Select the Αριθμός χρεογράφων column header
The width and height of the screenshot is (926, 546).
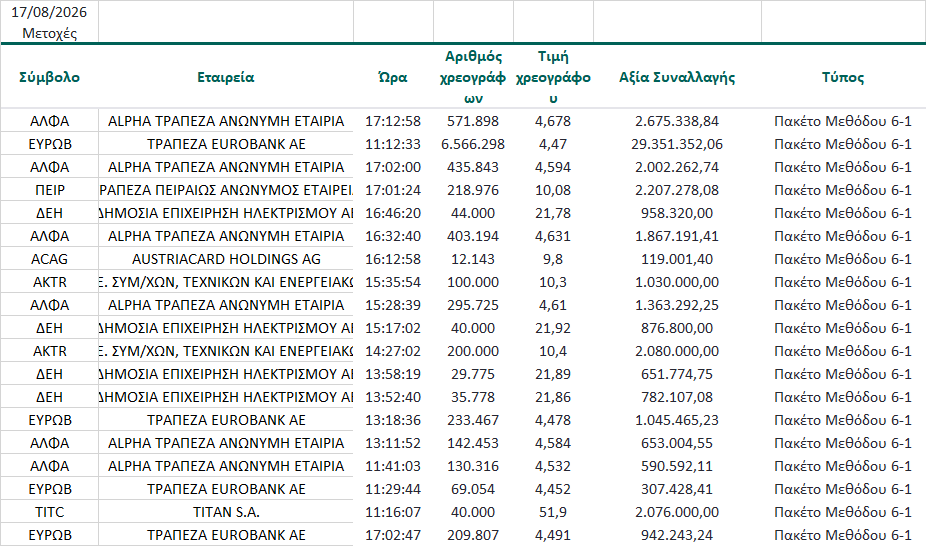[473, 77]
